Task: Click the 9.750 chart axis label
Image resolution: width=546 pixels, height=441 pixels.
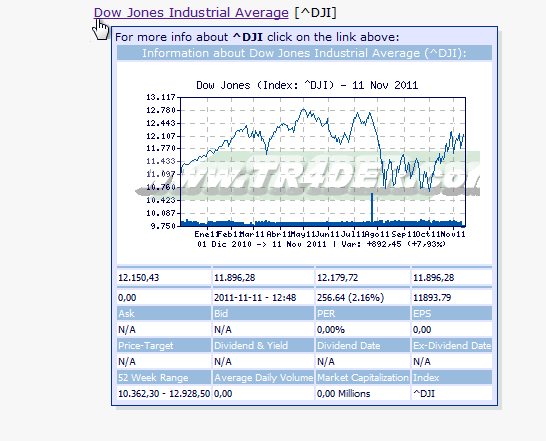Action: 163,226
